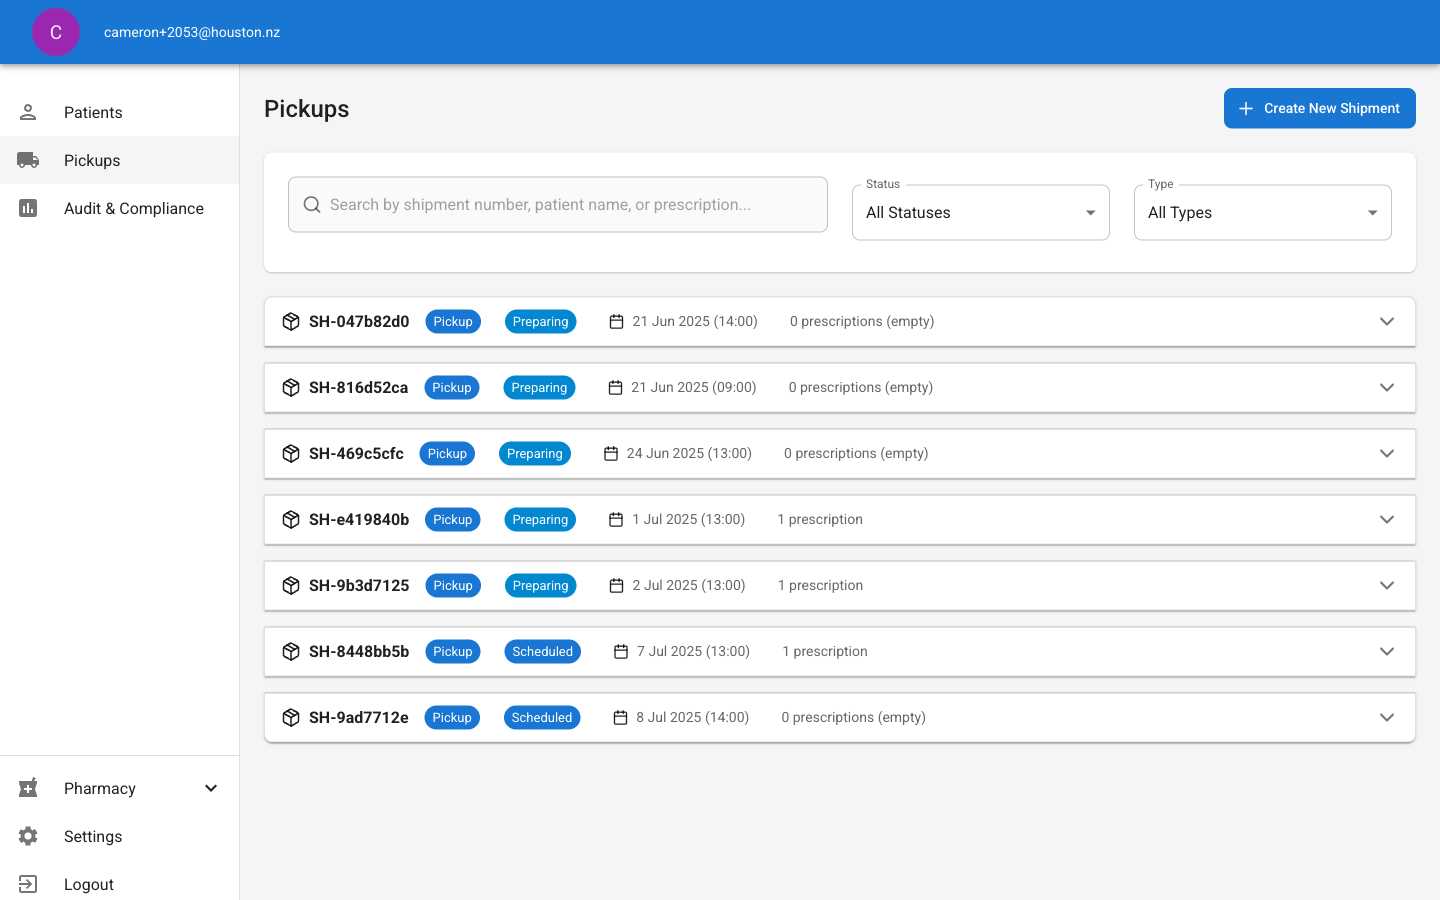
Task: Click the package icon for SH-9ad7712e
Action: coord(291,717)
